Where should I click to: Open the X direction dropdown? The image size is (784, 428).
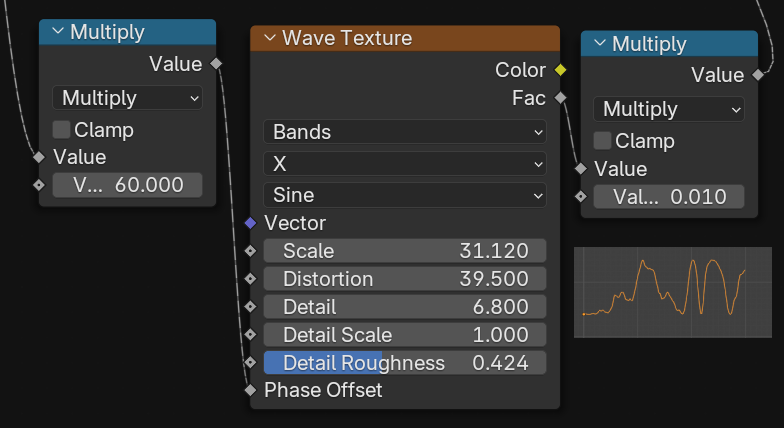click(404, 163)
